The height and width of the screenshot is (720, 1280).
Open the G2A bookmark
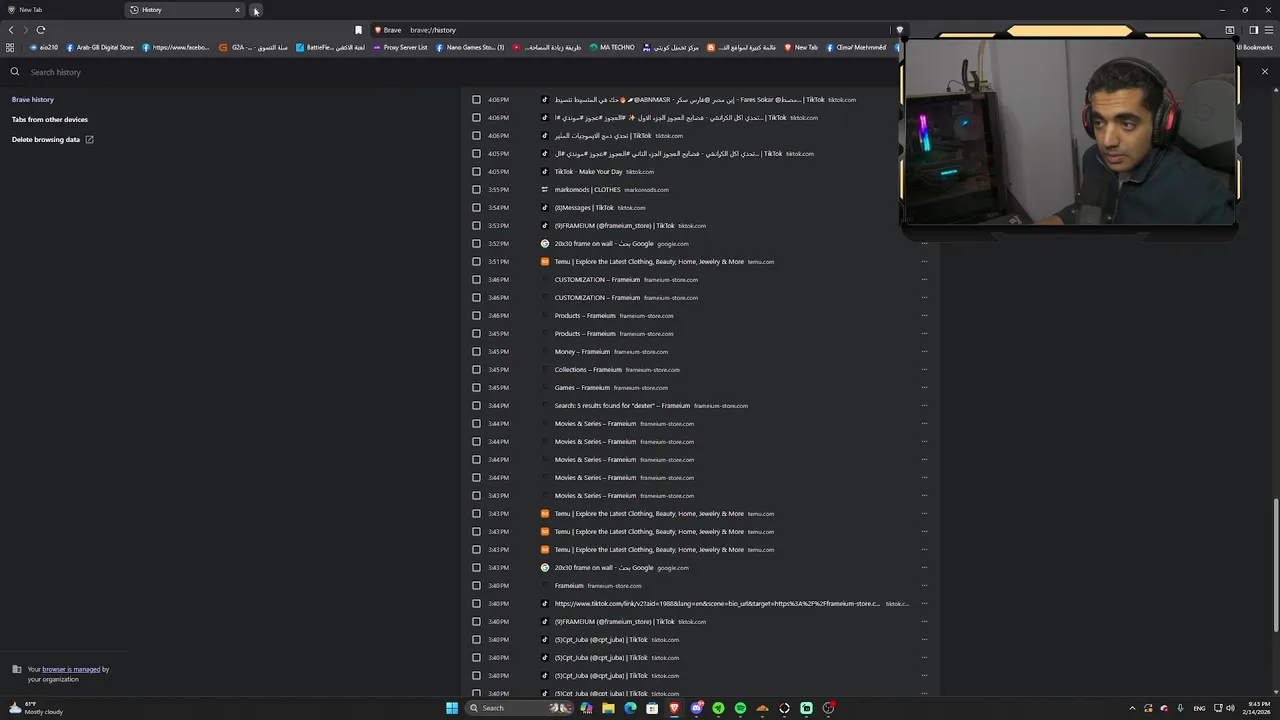(x=254, y=47)
